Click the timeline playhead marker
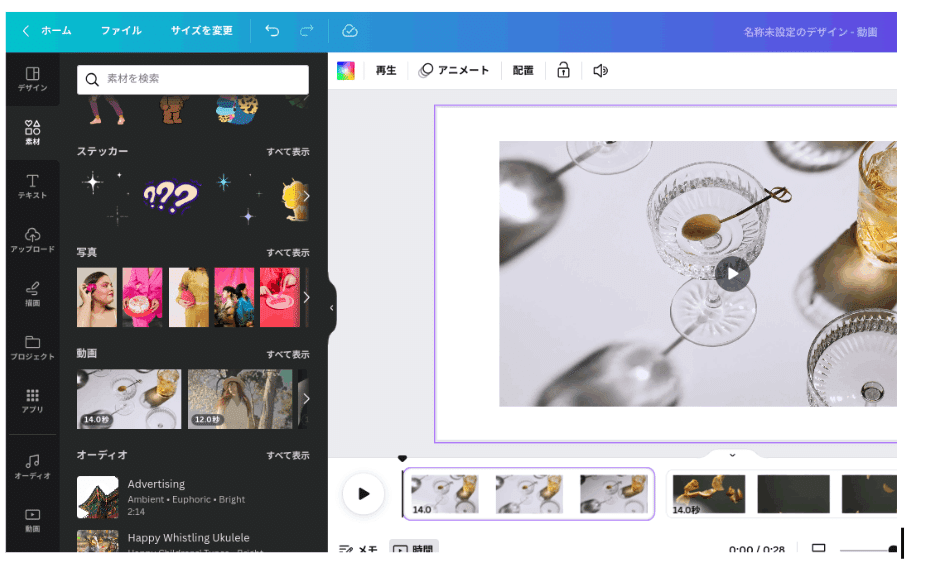Image resolution: width=929 pixels, height=561 pixels. pos(402,459)
